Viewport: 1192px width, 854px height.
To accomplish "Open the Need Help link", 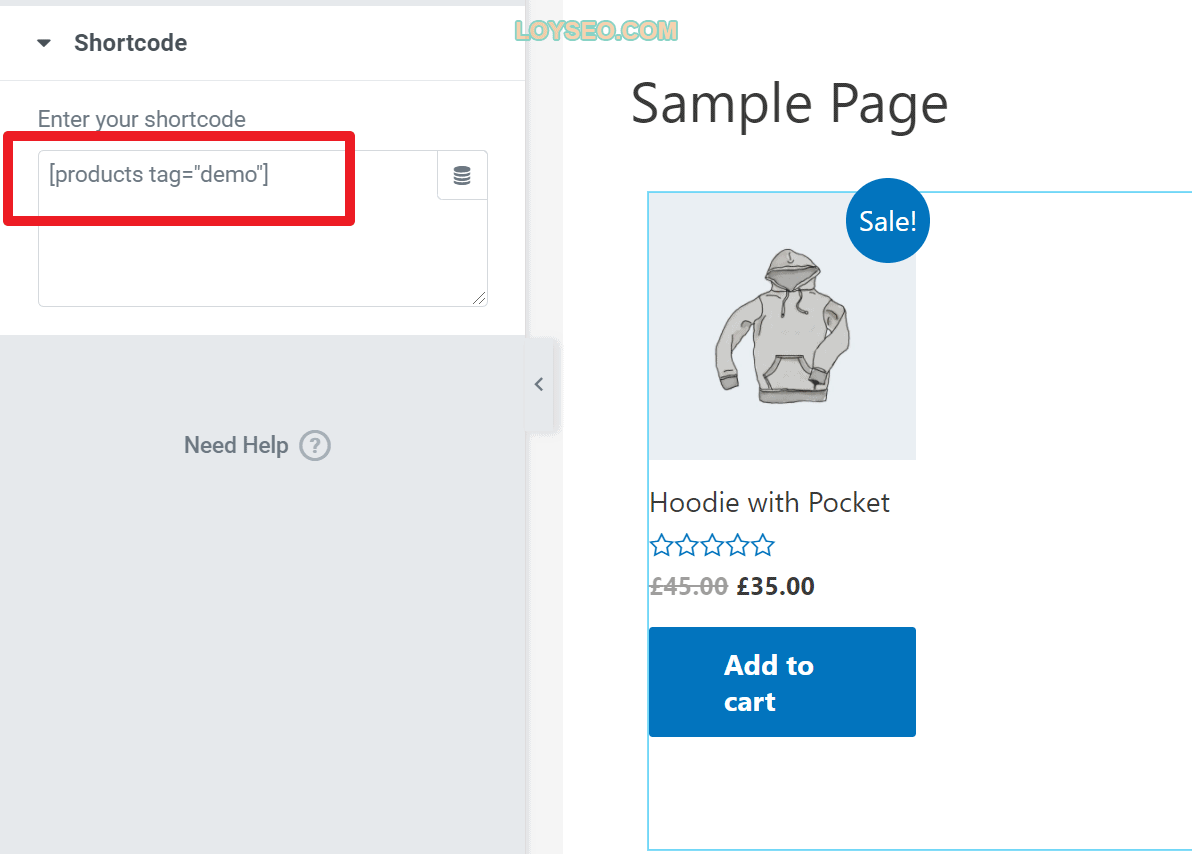I will click(x=236, y=445).
